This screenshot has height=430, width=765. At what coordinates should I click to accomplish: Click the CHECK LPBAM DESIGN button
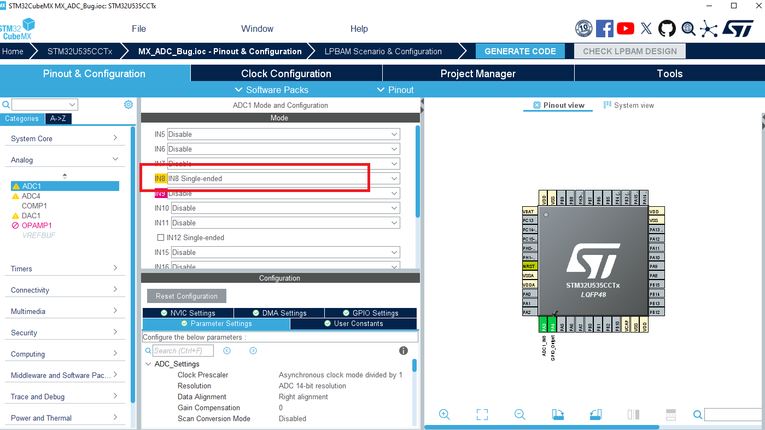coord(630,51)
